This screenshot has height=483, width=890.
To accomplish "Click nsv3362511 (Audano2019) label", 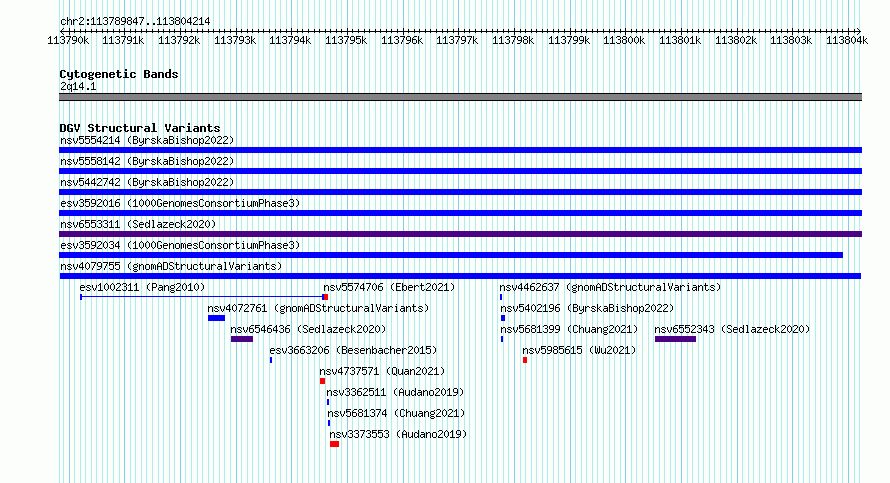I will pos(395,392).
